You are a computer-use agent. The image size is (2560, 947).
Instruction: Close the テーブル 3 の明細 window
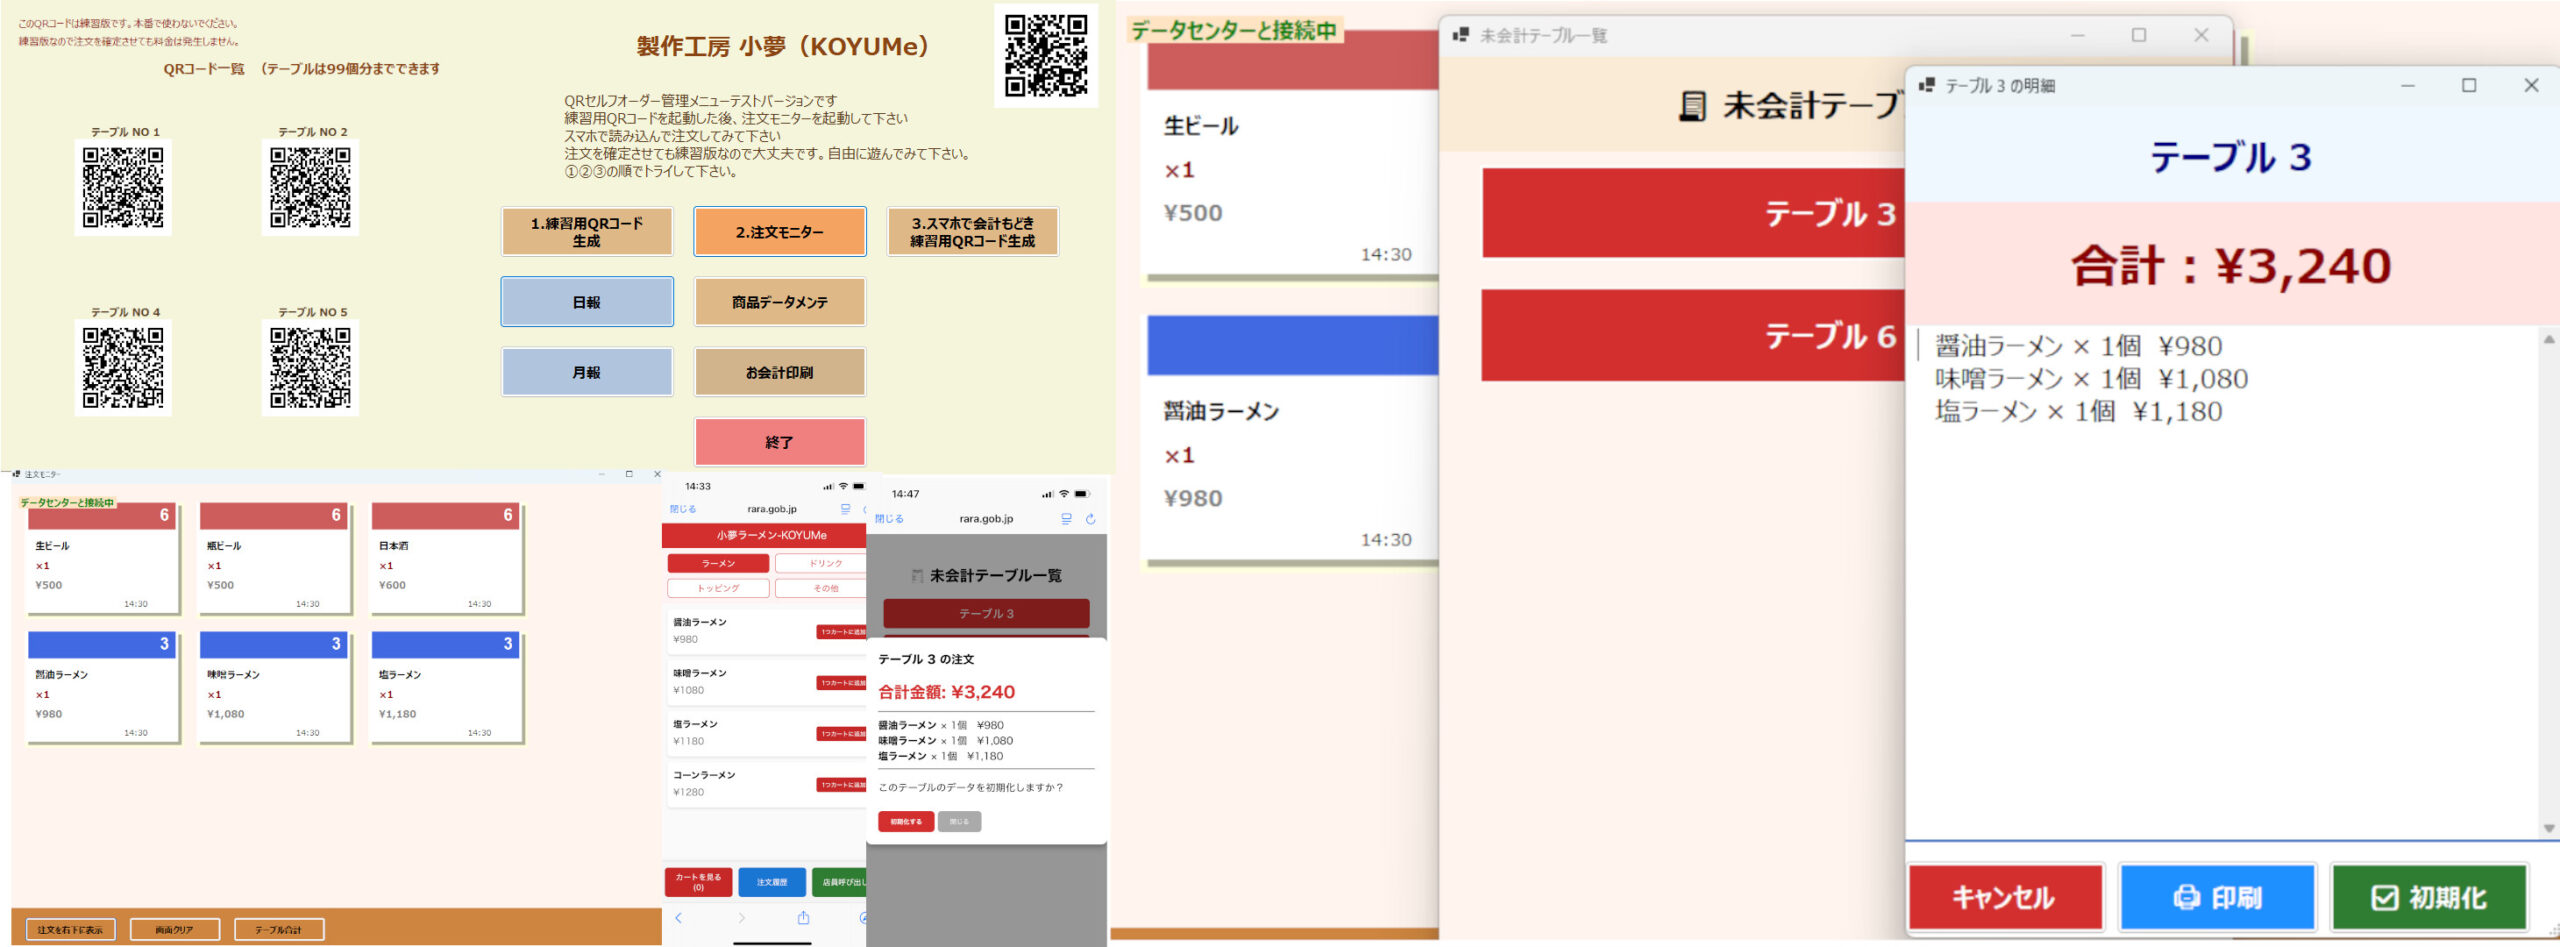(x=2531, y=86)
